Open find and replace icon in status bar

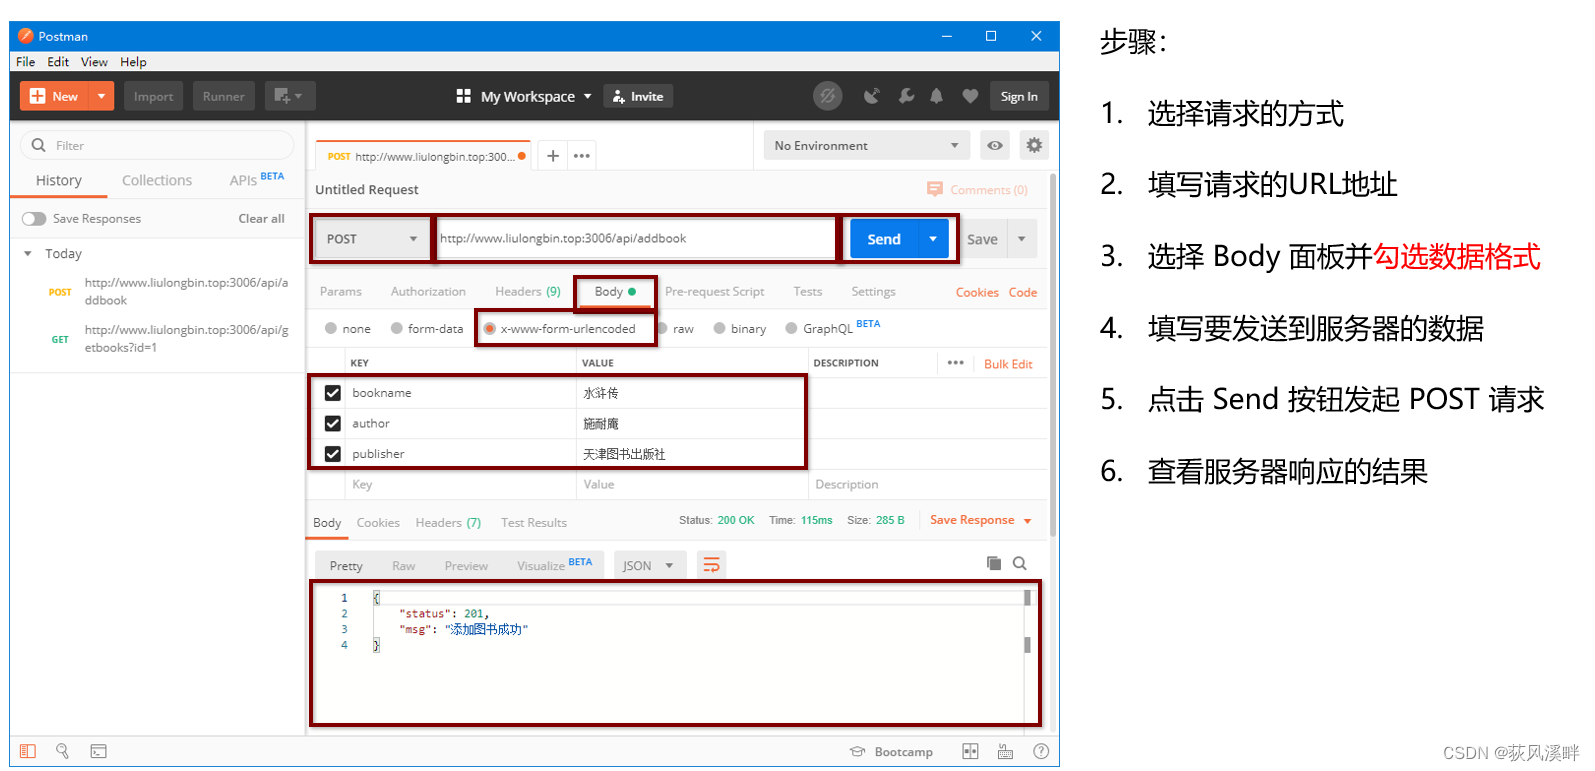click(x=62, y=751)
